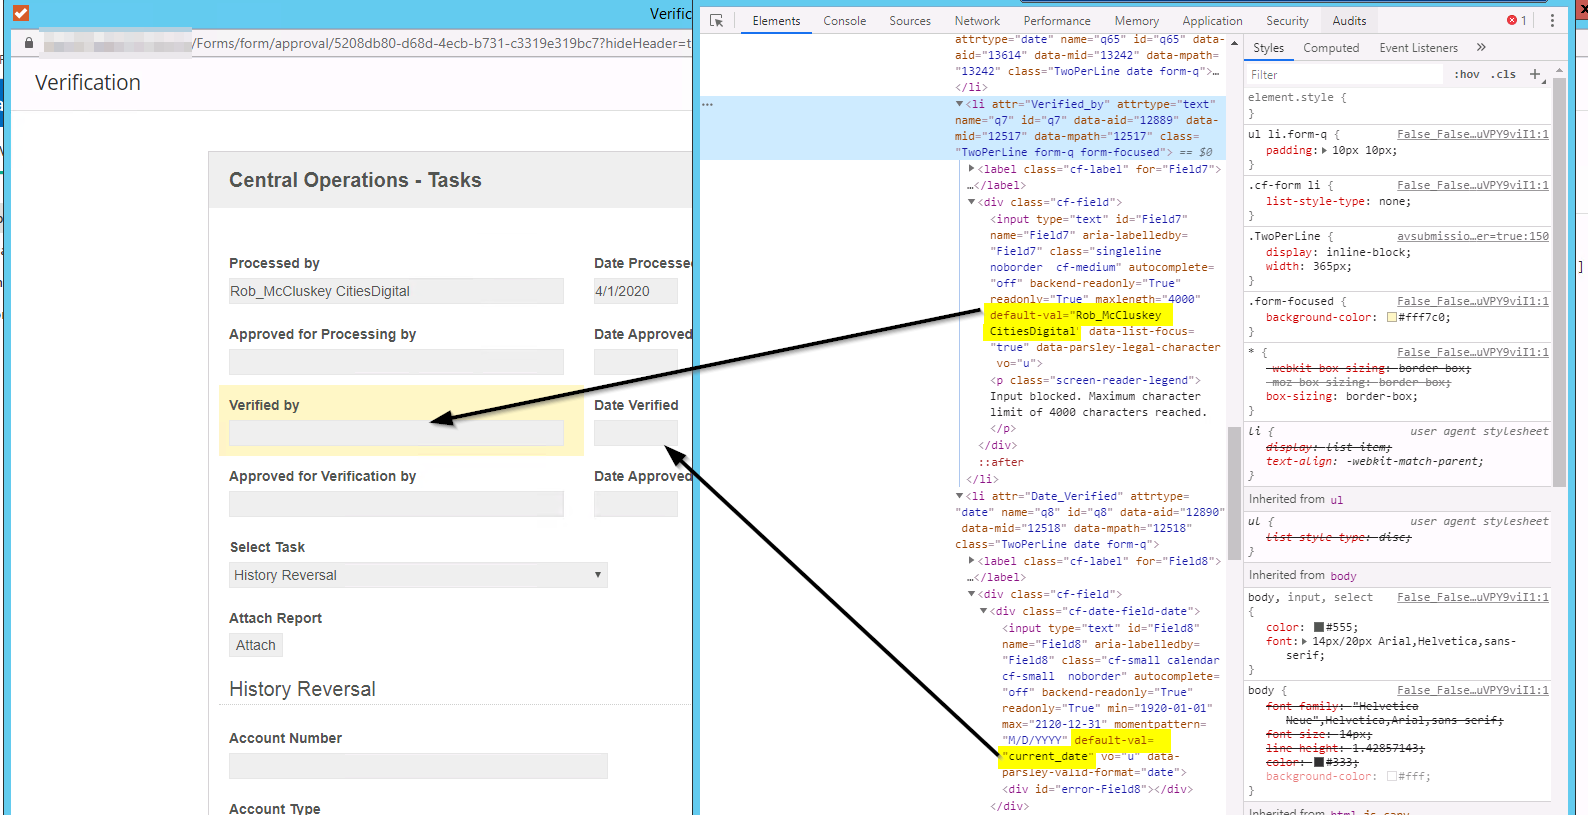This screenshot has height=815, width=1588.
Task: Click the ellipsis beside the selected DOM node
Action: click(x=707, y=104)
